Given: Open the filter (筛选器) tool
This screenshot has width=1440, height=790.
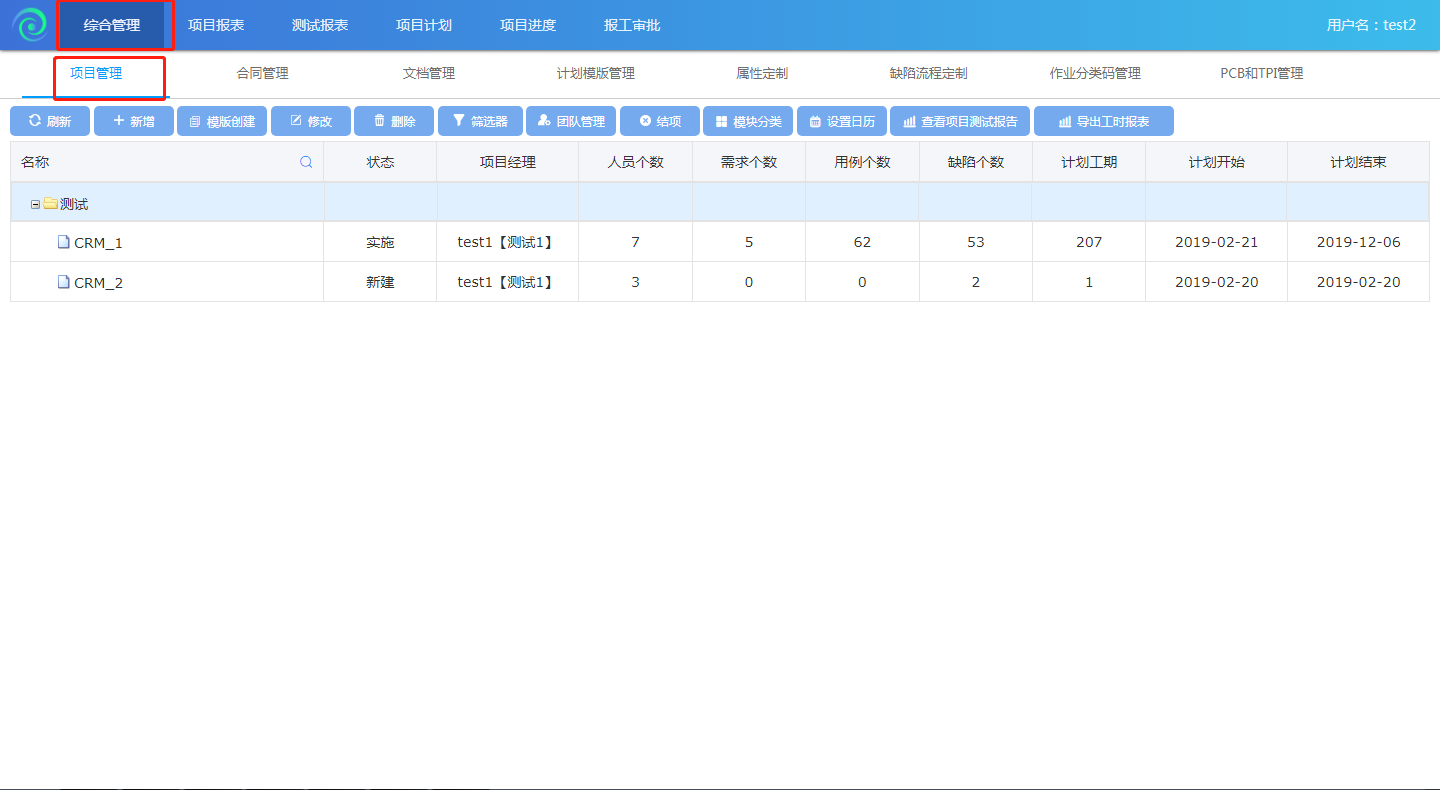Looking at the screenshot, I should (480, 121).
